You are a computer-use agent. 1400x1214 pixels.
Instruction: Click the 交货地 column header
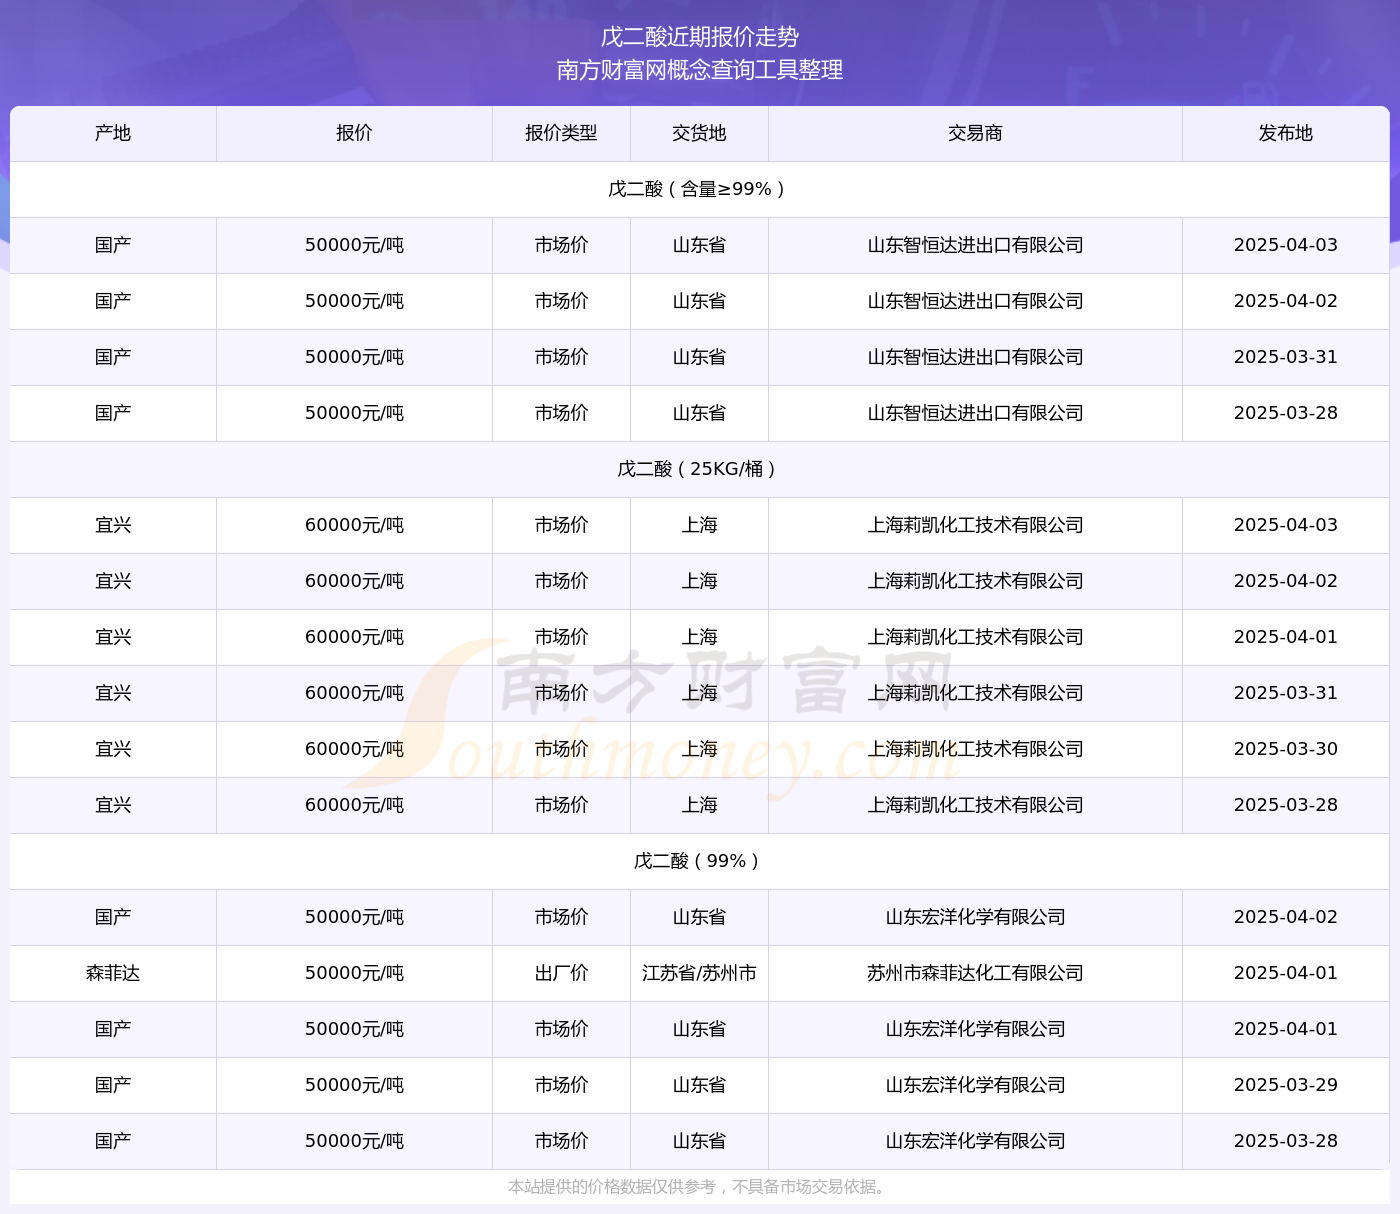pyautogui.click(x=699, y=133)
